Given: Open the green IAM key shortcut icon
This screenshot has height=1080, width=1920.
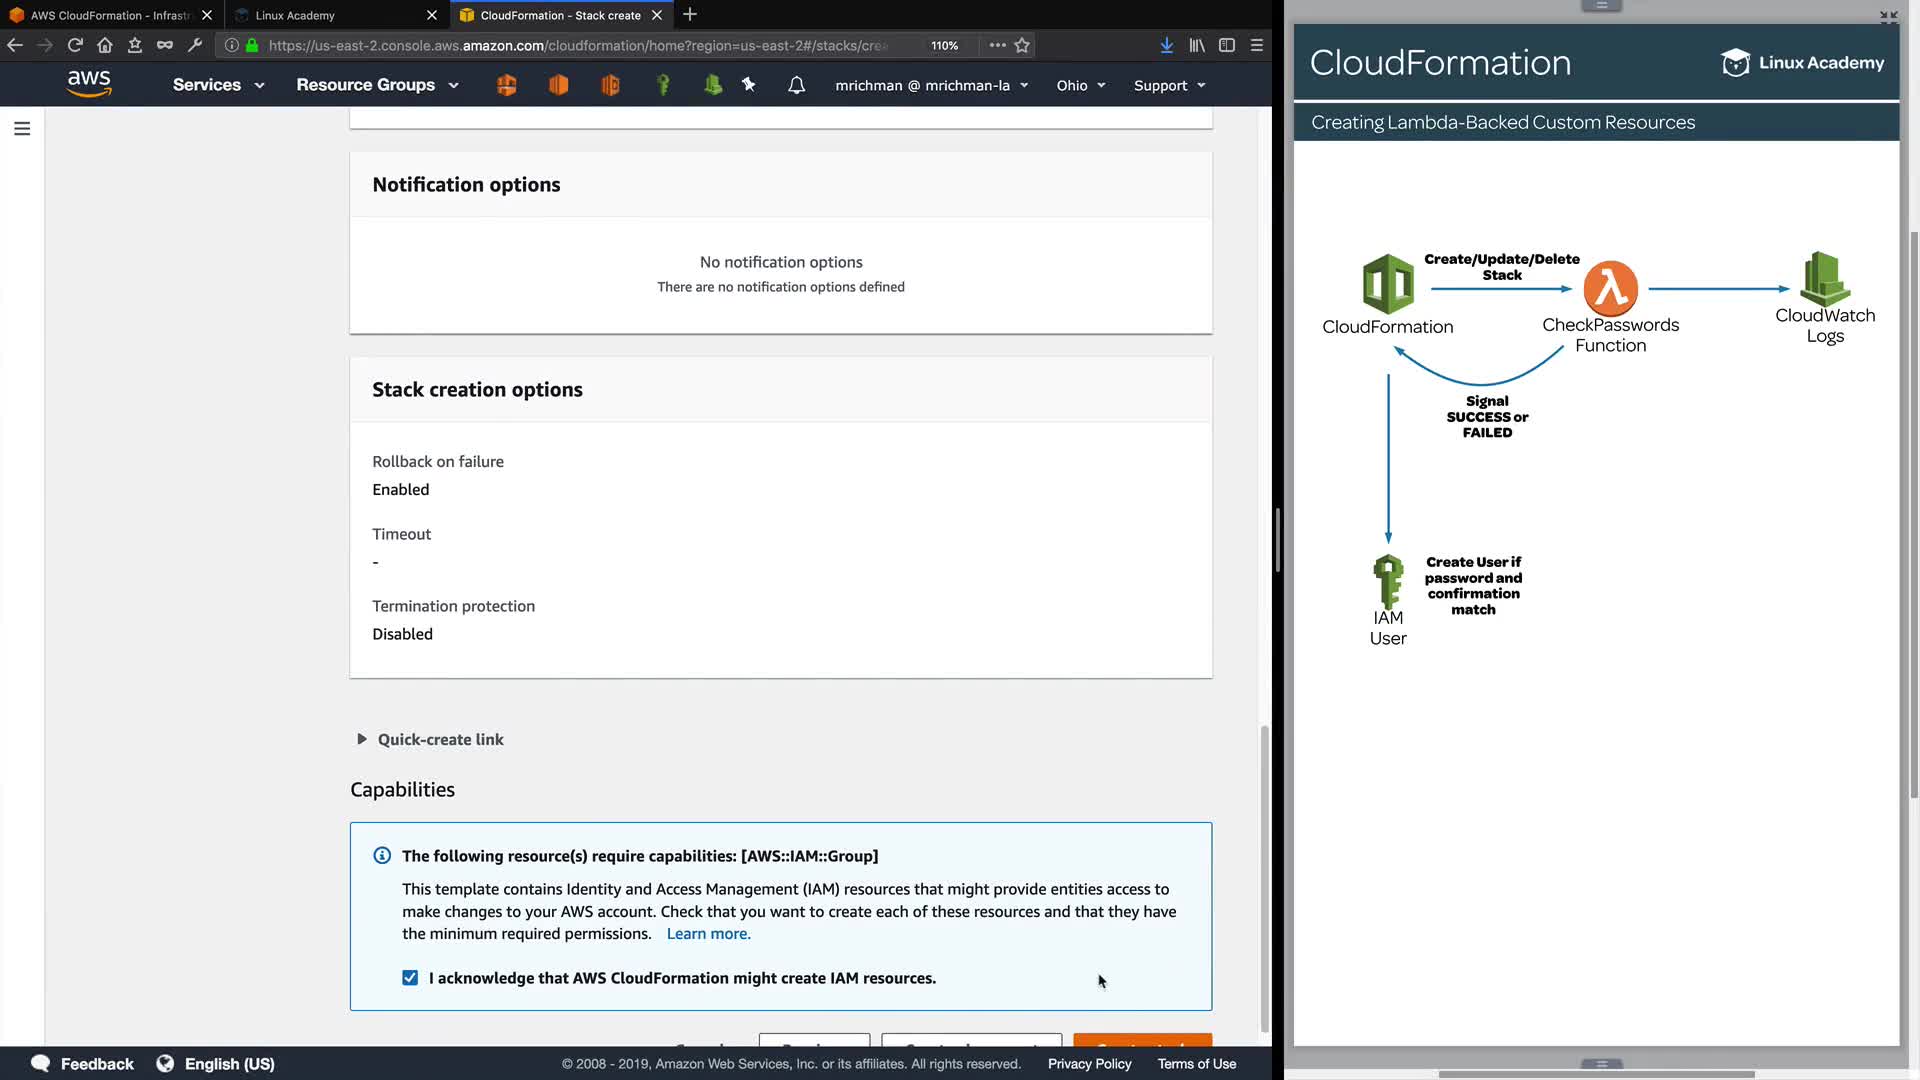Looking at the screenshot, I should pos(662,85).
